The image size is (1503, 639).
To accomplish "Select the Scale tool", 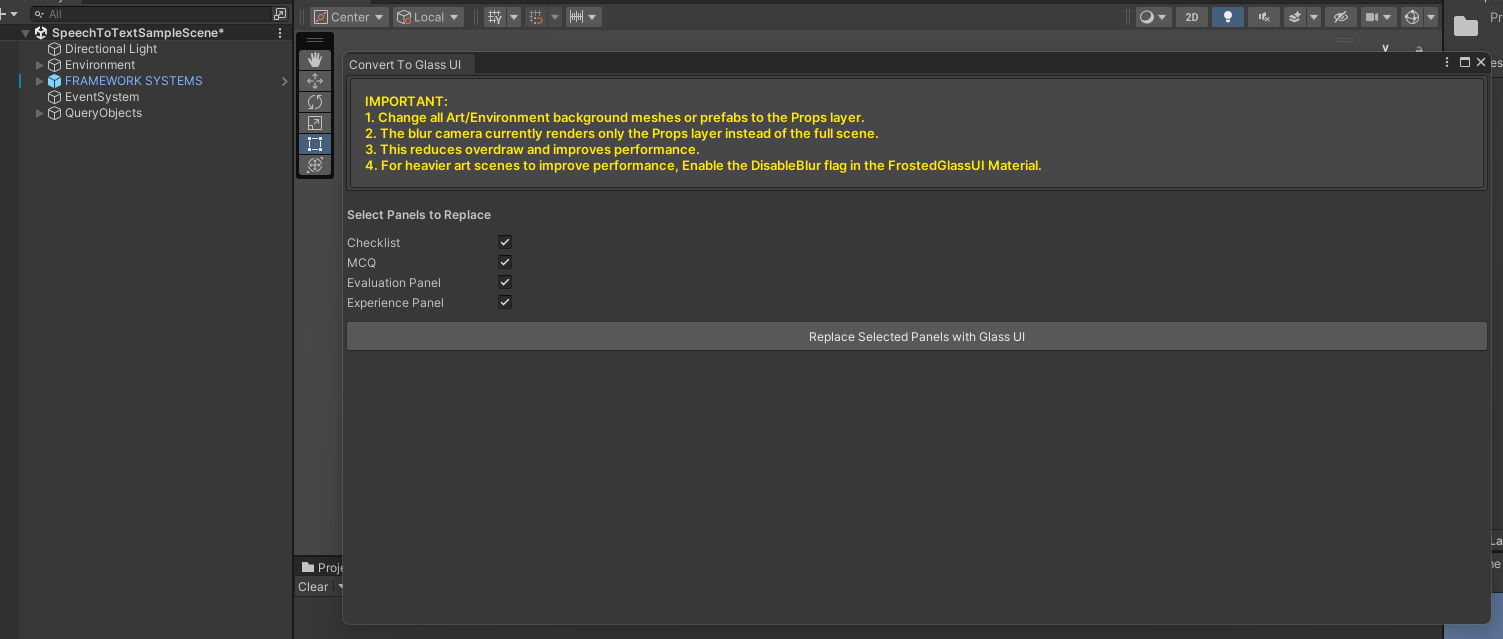I will coord(315,123).
